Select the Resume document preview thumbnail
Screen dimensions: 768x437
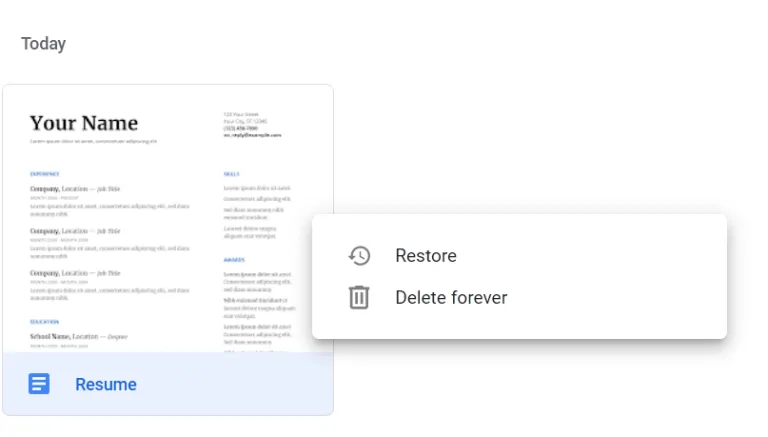tap(168, 218)
